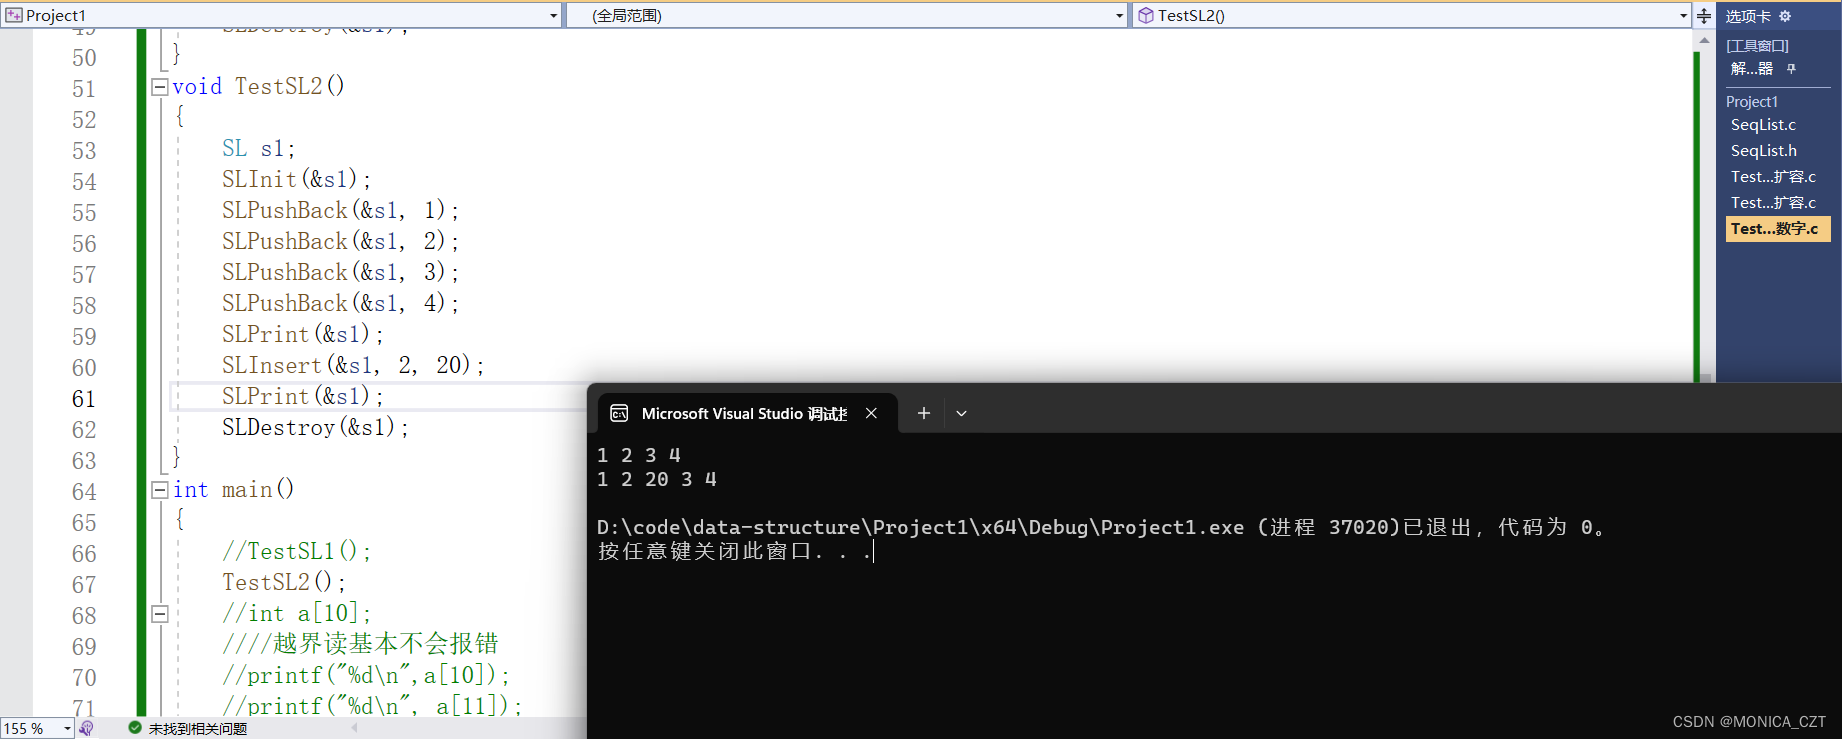Switch to the SeqList.h tab
Screen dimensions: 1842x739
coord(1763,151)
